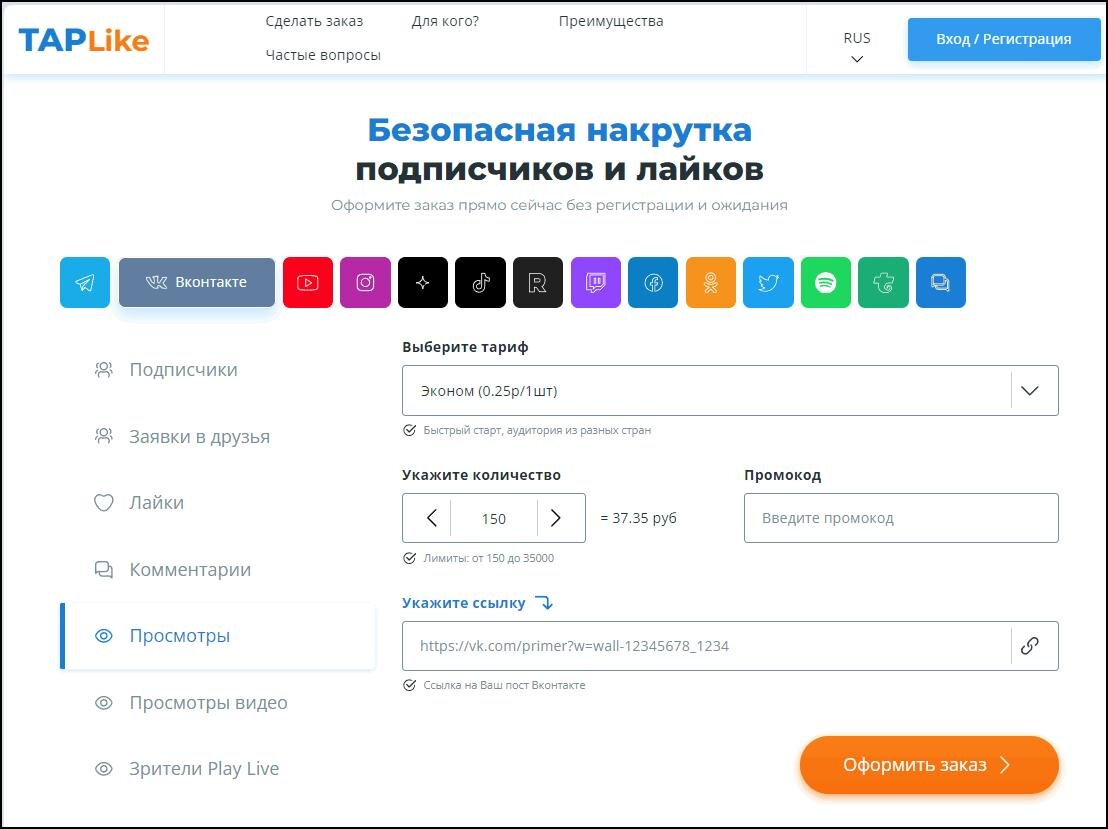Screen dimensions: 1108x829
Task: Choose the YouTube platform icon
Action: click(307, 283)
